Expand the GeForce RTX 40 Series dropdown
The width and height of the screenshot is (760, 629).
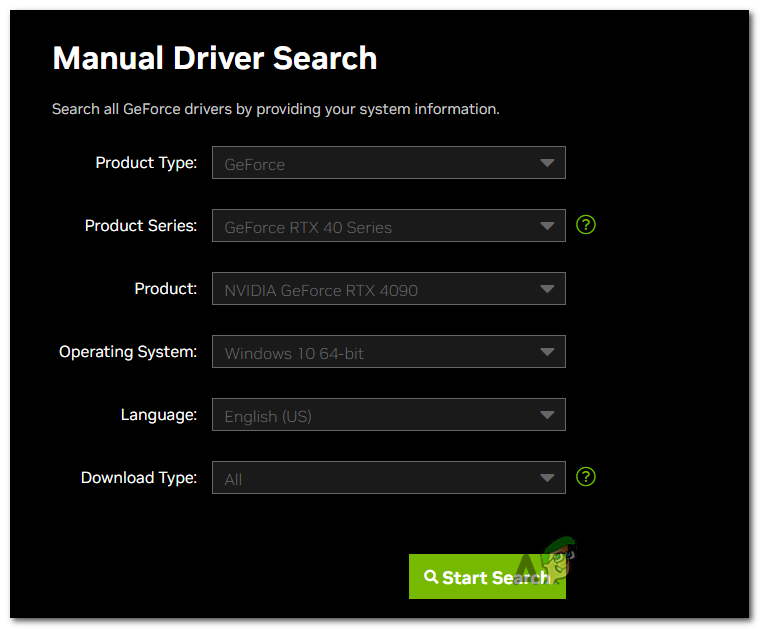pyautogui.click(x=389, y=226)
